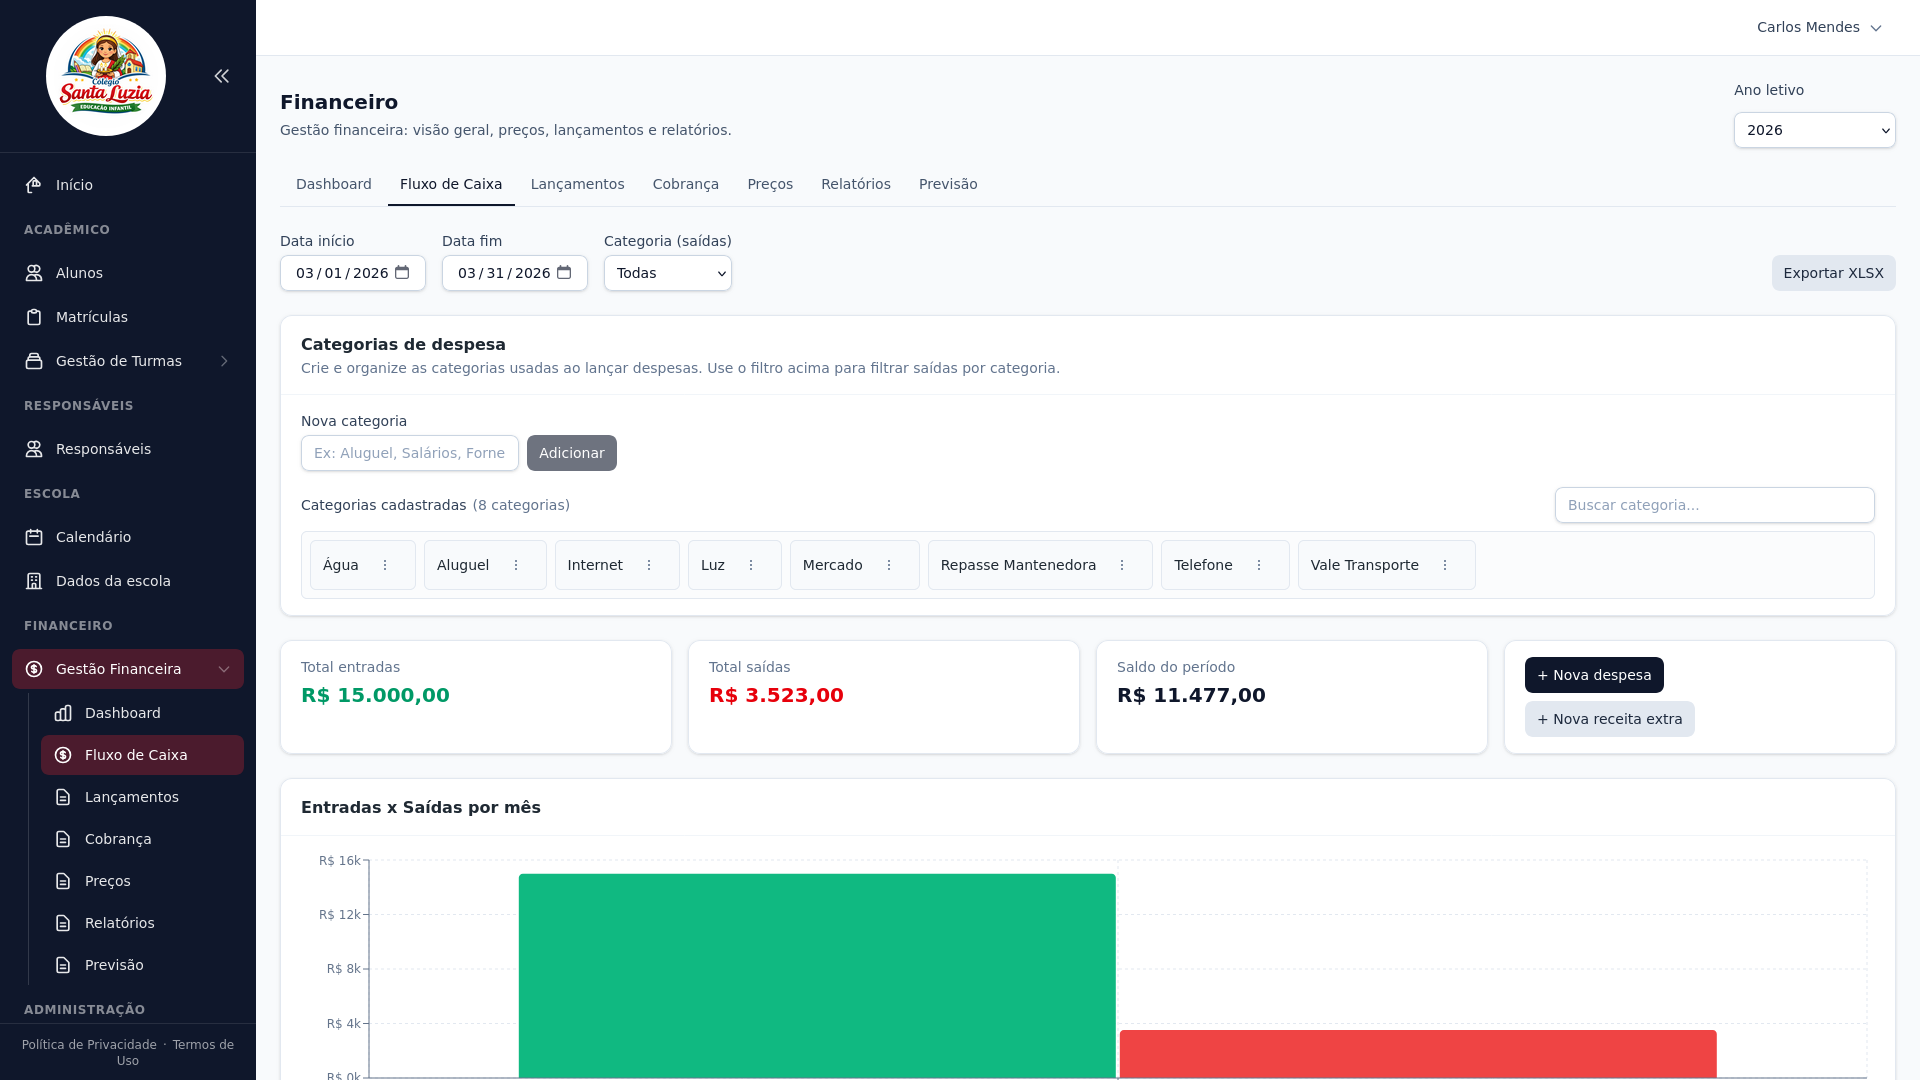
Task: Click the Buscar categoria search field
Action: point(1714,505)
